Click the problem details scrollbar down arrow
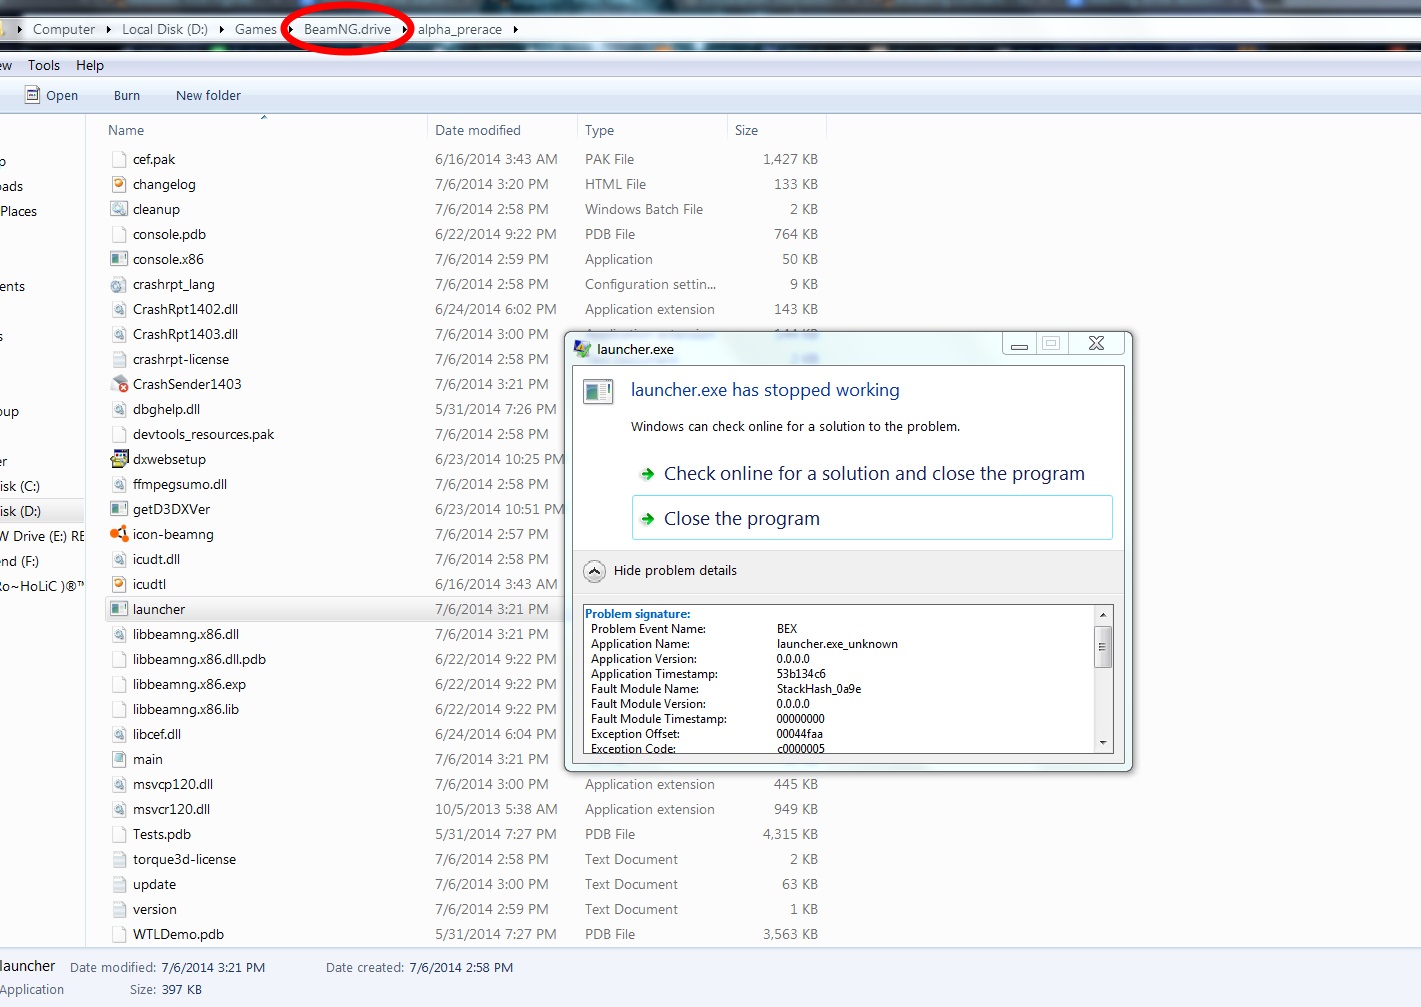This screenshot has width=1421, height=1007. point(1103,743)
